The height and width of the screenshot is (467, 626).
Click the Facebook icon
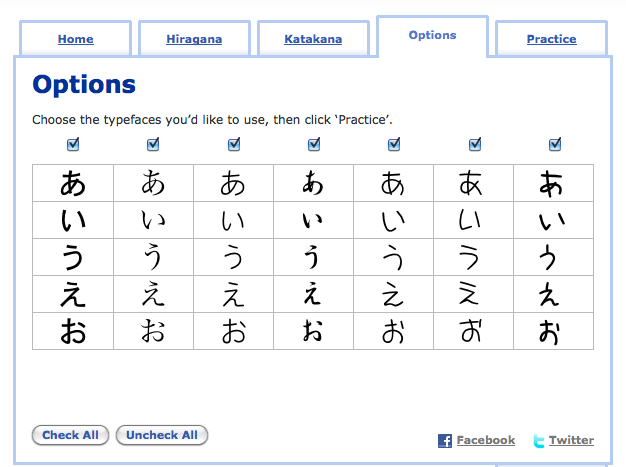pos(445,441)
